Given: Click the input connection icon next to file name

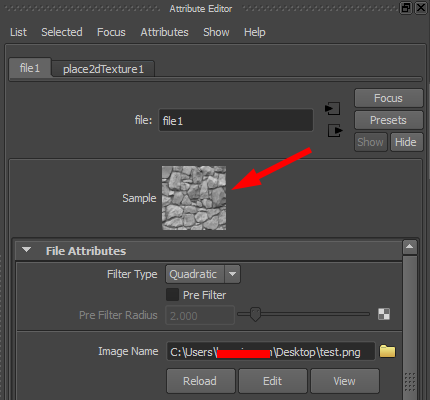Looking at the screenshot, I should pyautogui.click(x=333, y=108).
